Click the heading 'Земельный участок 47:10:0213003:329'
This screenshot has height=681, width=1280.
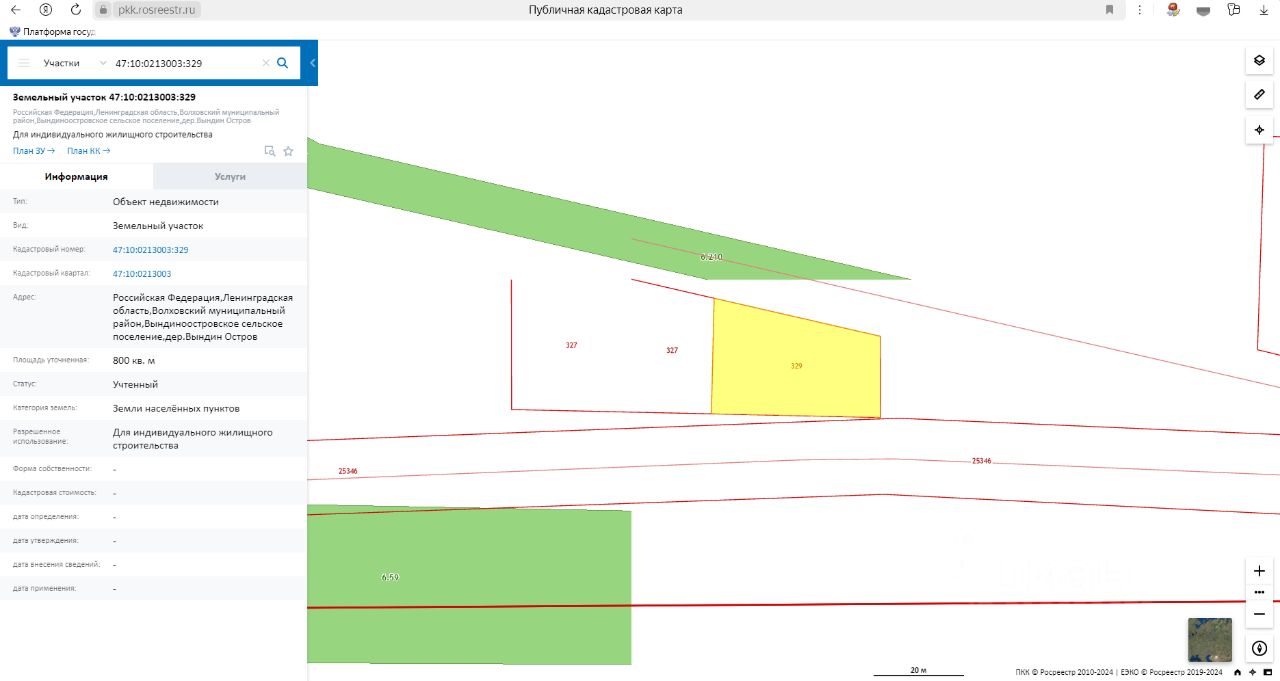click(104, 97)
